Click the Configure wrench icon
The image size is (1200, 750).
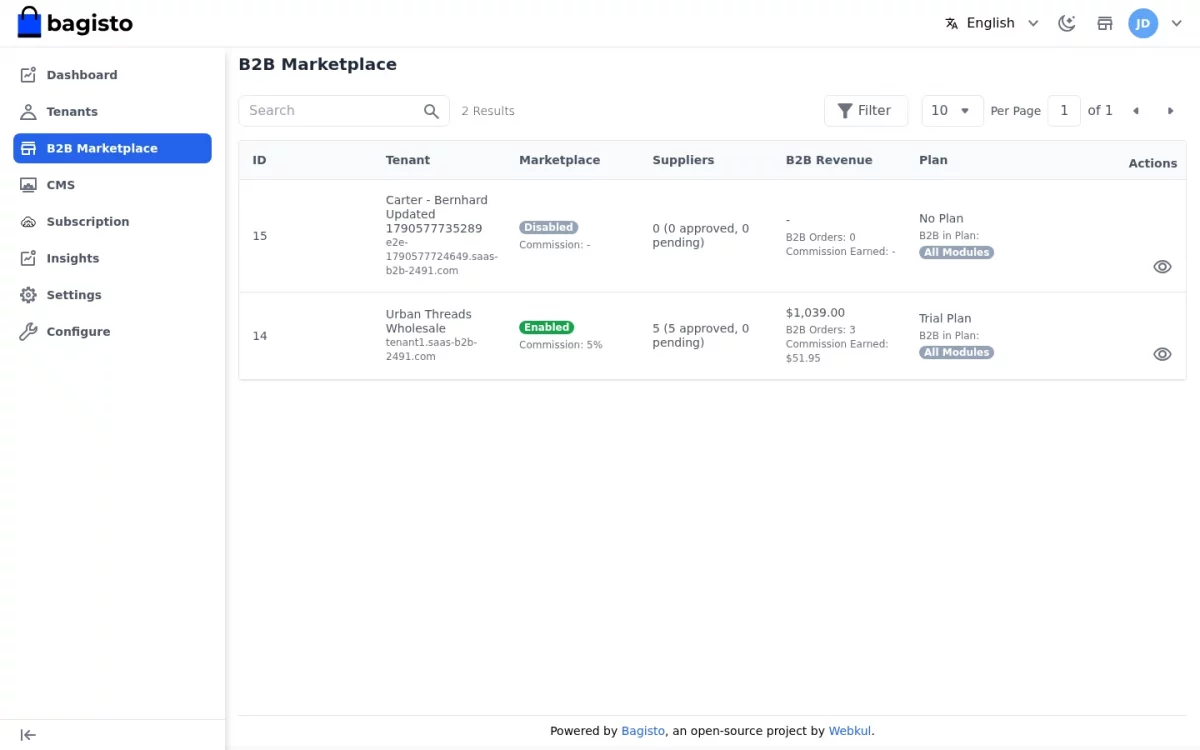28,332
